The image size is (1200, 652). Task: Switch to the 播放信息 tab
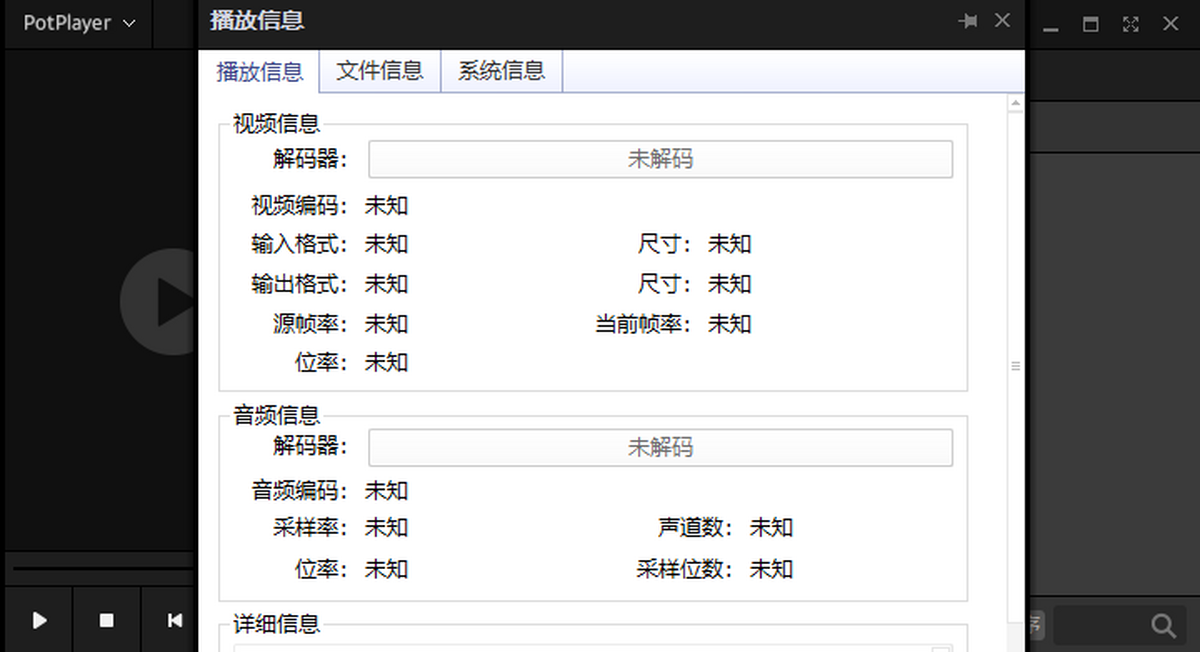tap(259, 72)
